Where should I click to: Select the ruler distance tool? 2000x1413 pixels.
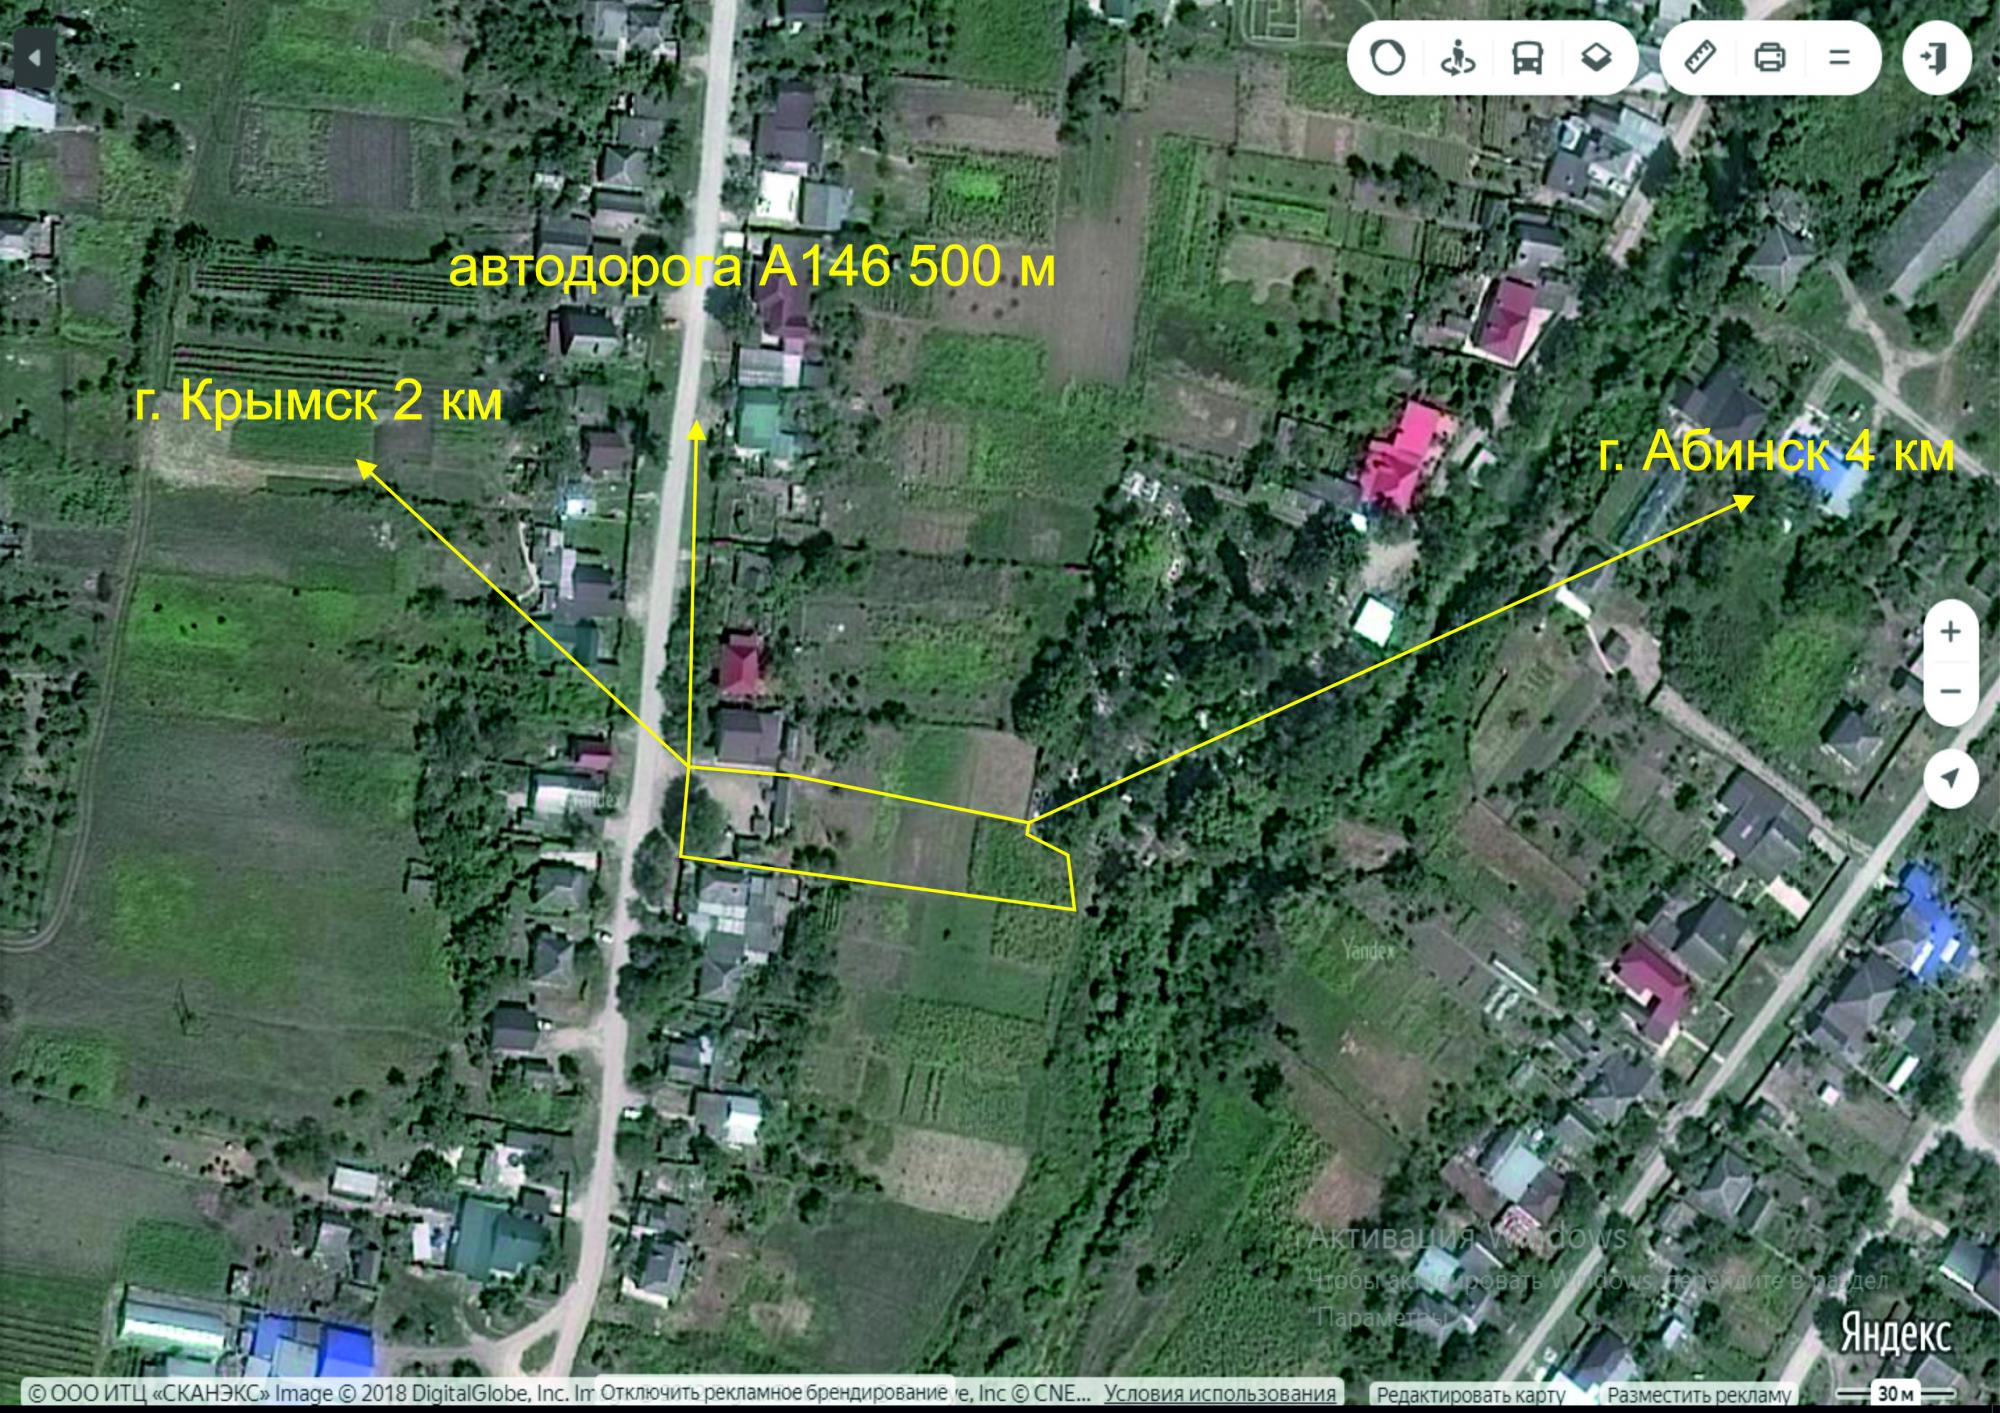coord(1701,57)
